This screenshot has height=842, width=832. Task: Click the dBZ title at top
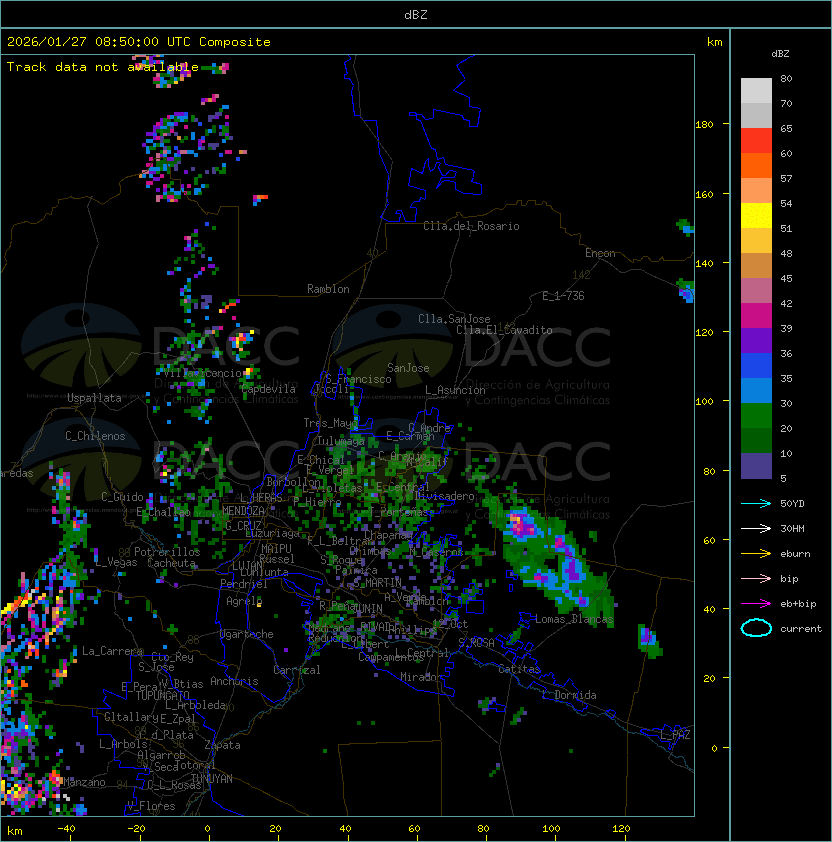pyautogui.click(x=416, y=14)
